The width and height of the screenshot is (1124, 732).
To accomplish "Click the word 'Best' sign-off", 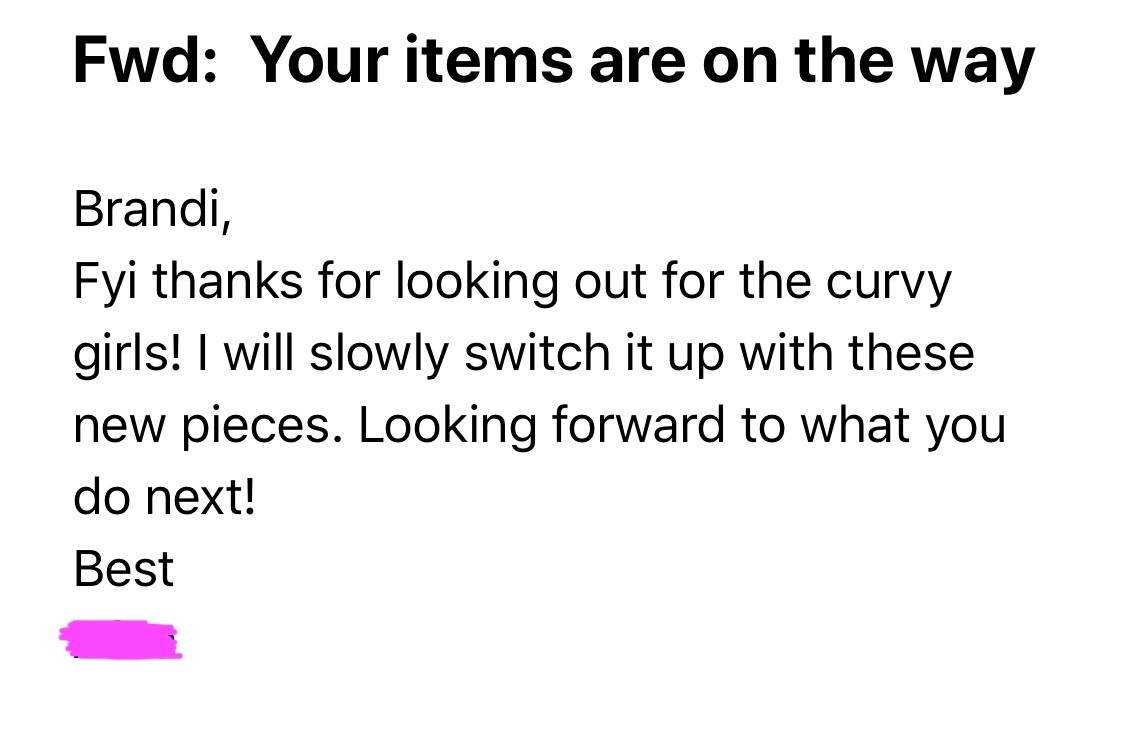I will 124,569.
